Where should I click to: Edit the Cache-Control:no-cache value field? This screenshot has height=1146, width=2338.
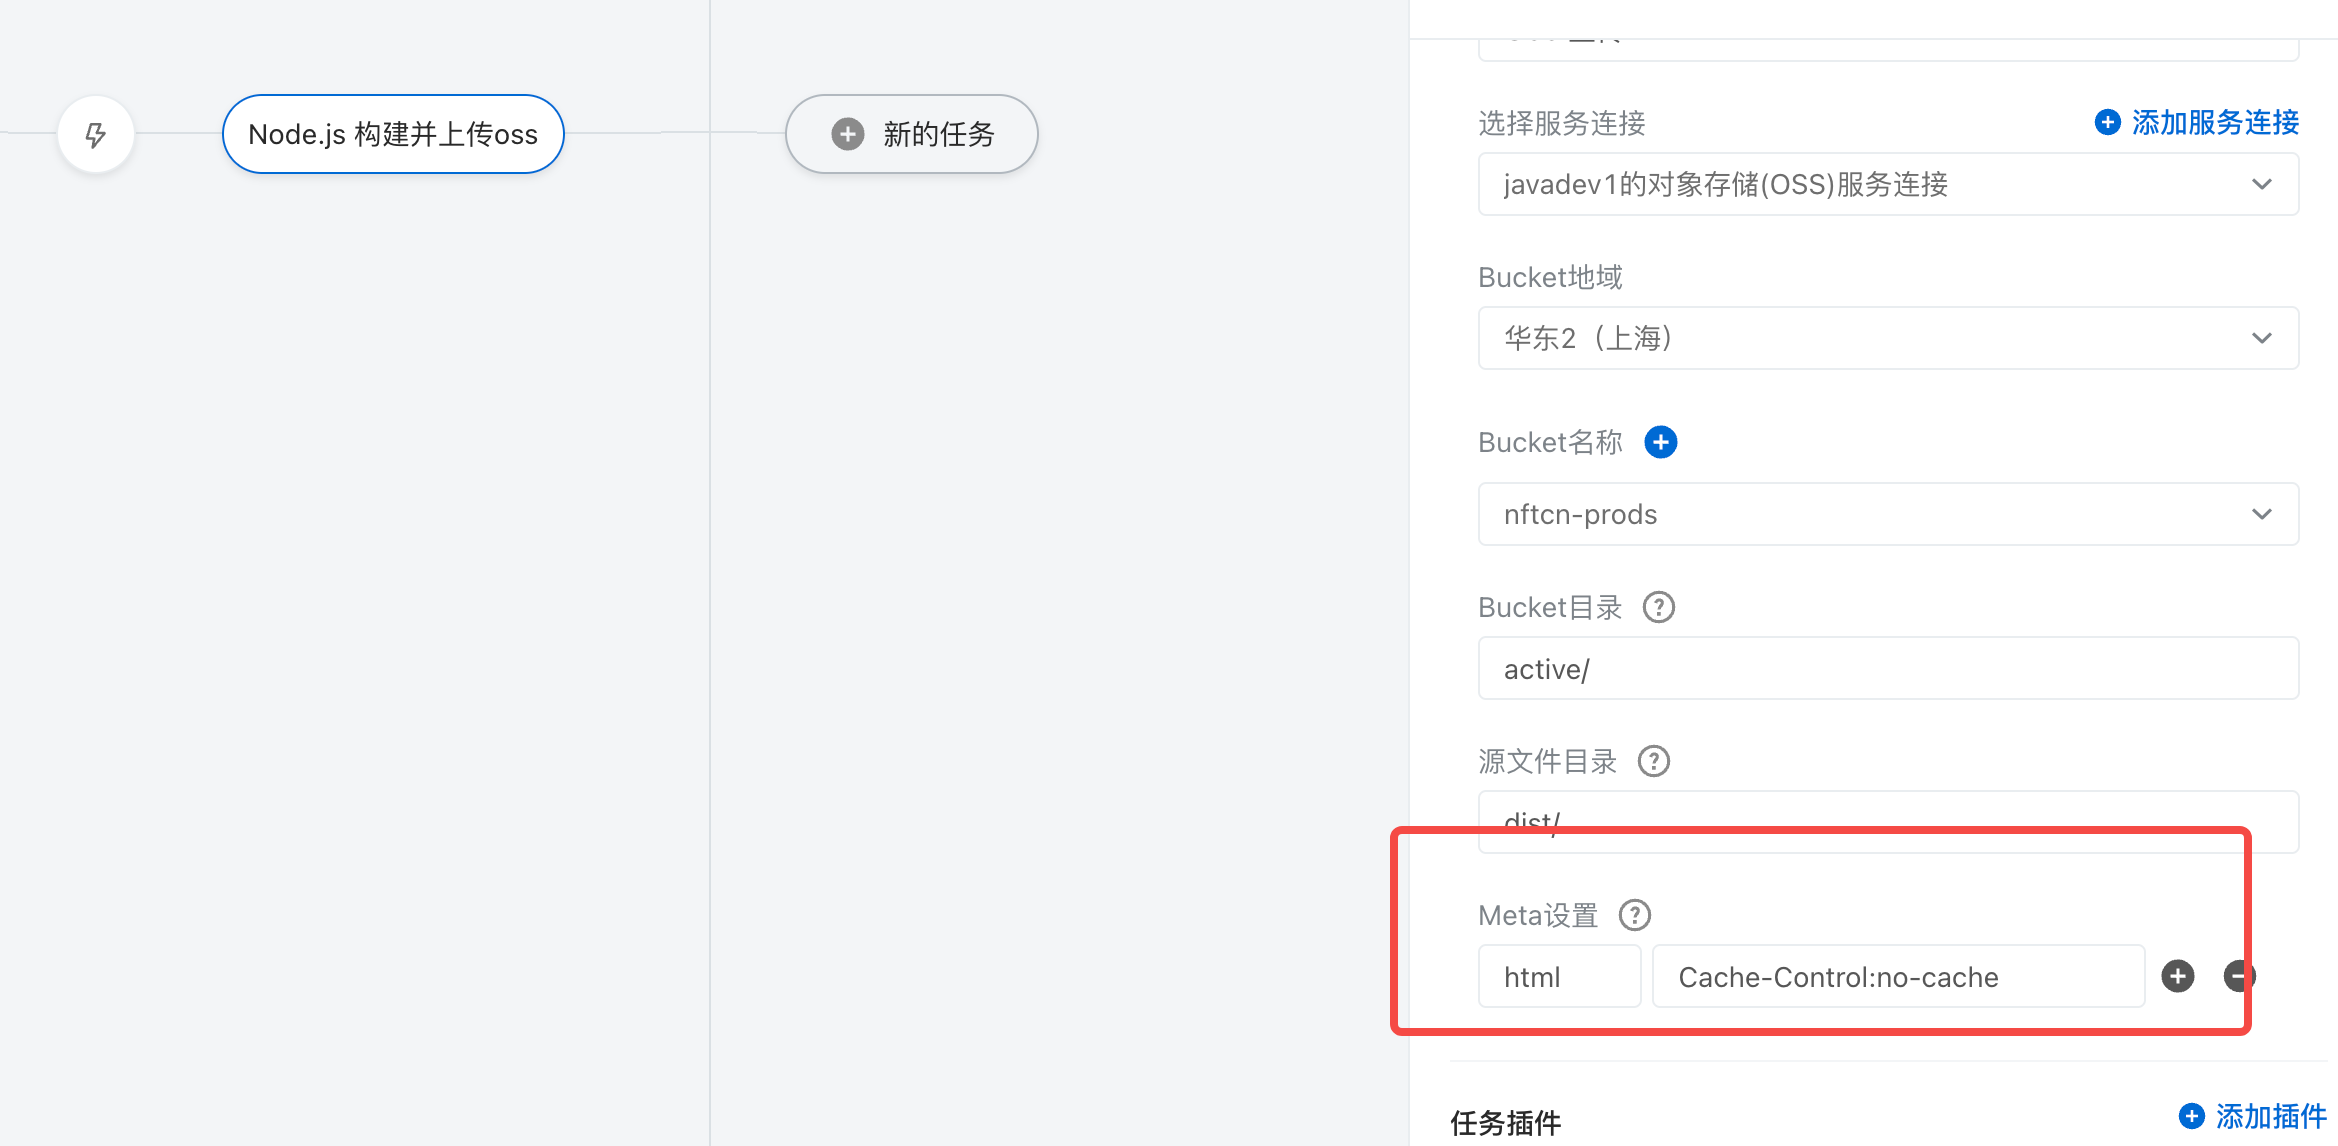[x=1897, y=976]
